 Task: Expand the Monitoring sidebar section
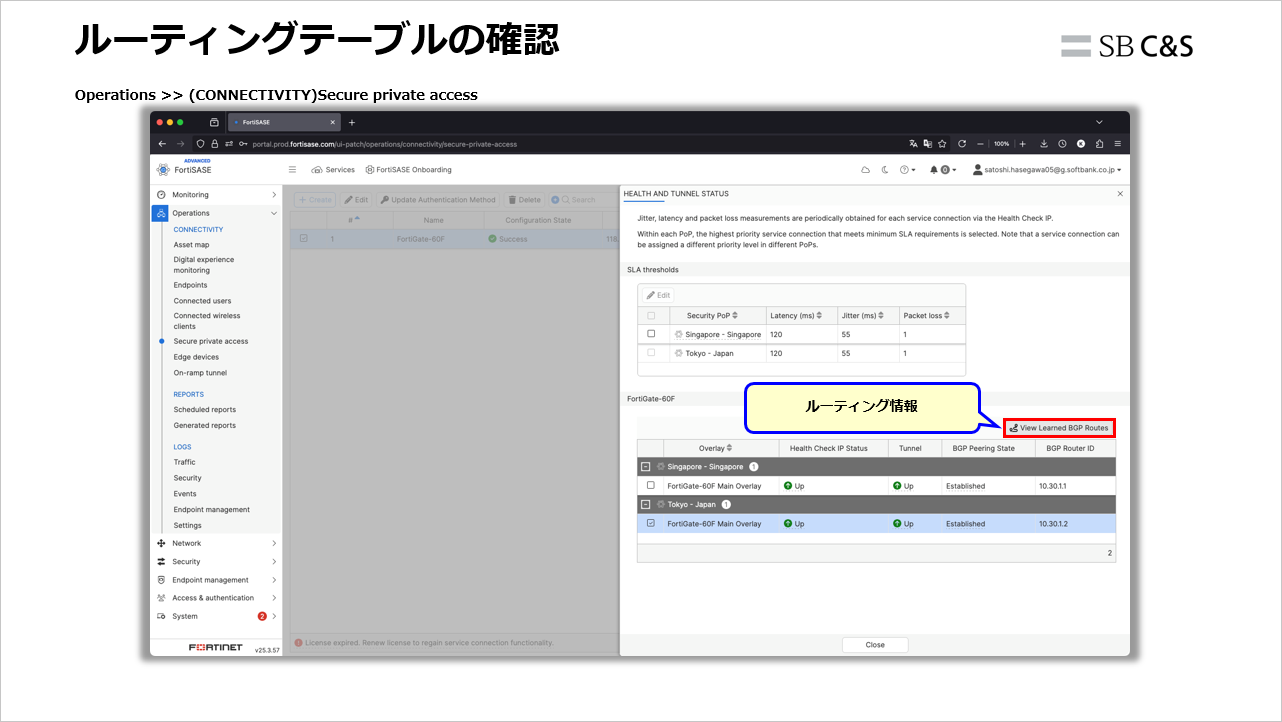coord(216,195)
